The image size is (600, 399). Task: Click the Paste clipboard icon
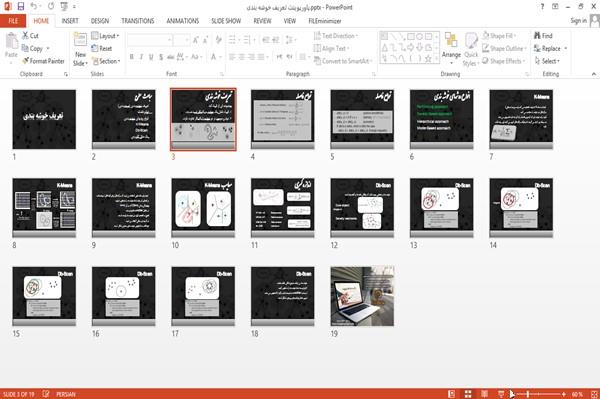(11, 41)
